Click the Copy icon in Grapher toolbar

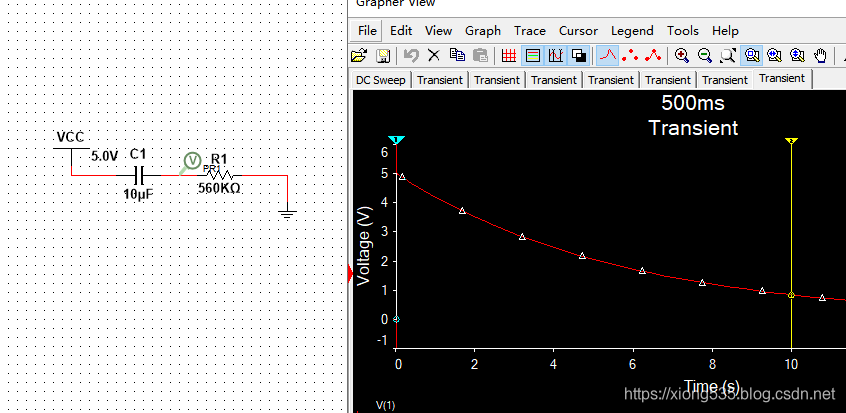pyautogui.click(x=457, y=55)
